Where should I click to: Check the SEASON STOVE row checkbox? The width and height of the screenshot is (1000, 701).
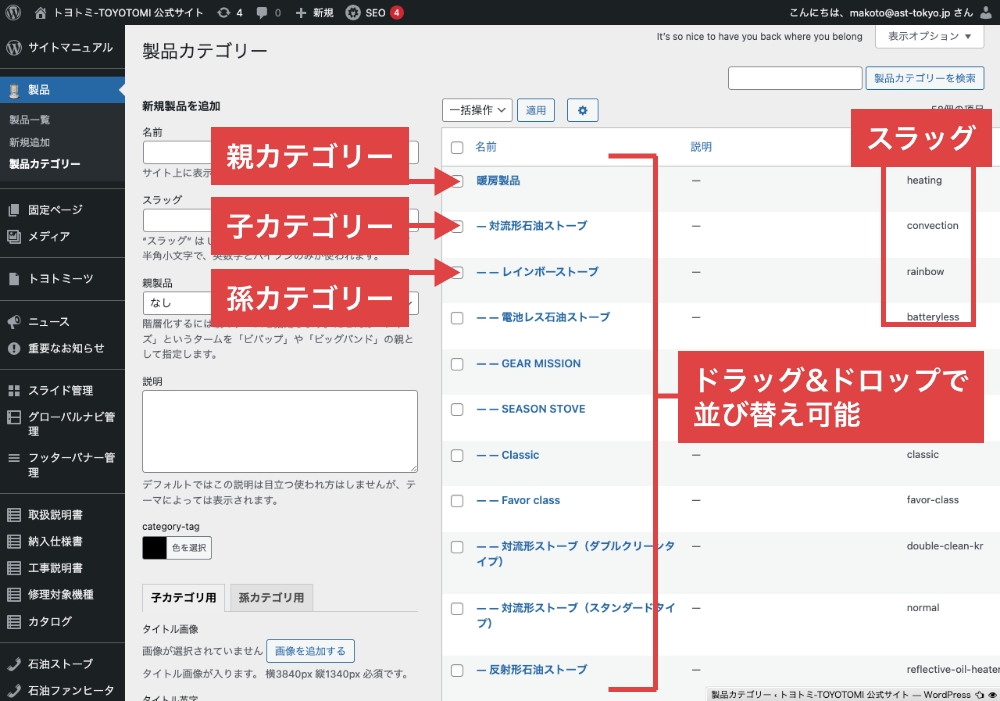pos(457,410)
